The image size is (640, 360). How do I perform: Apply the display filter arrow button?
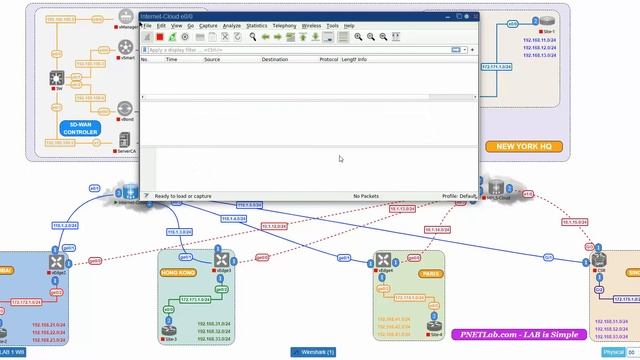click(x=456, y=50)
